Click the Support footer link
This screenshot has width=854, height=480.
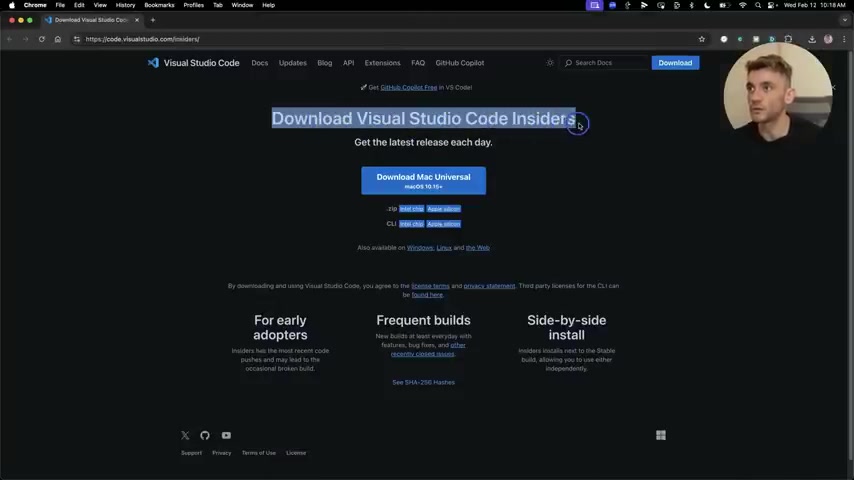coord(191,453)
